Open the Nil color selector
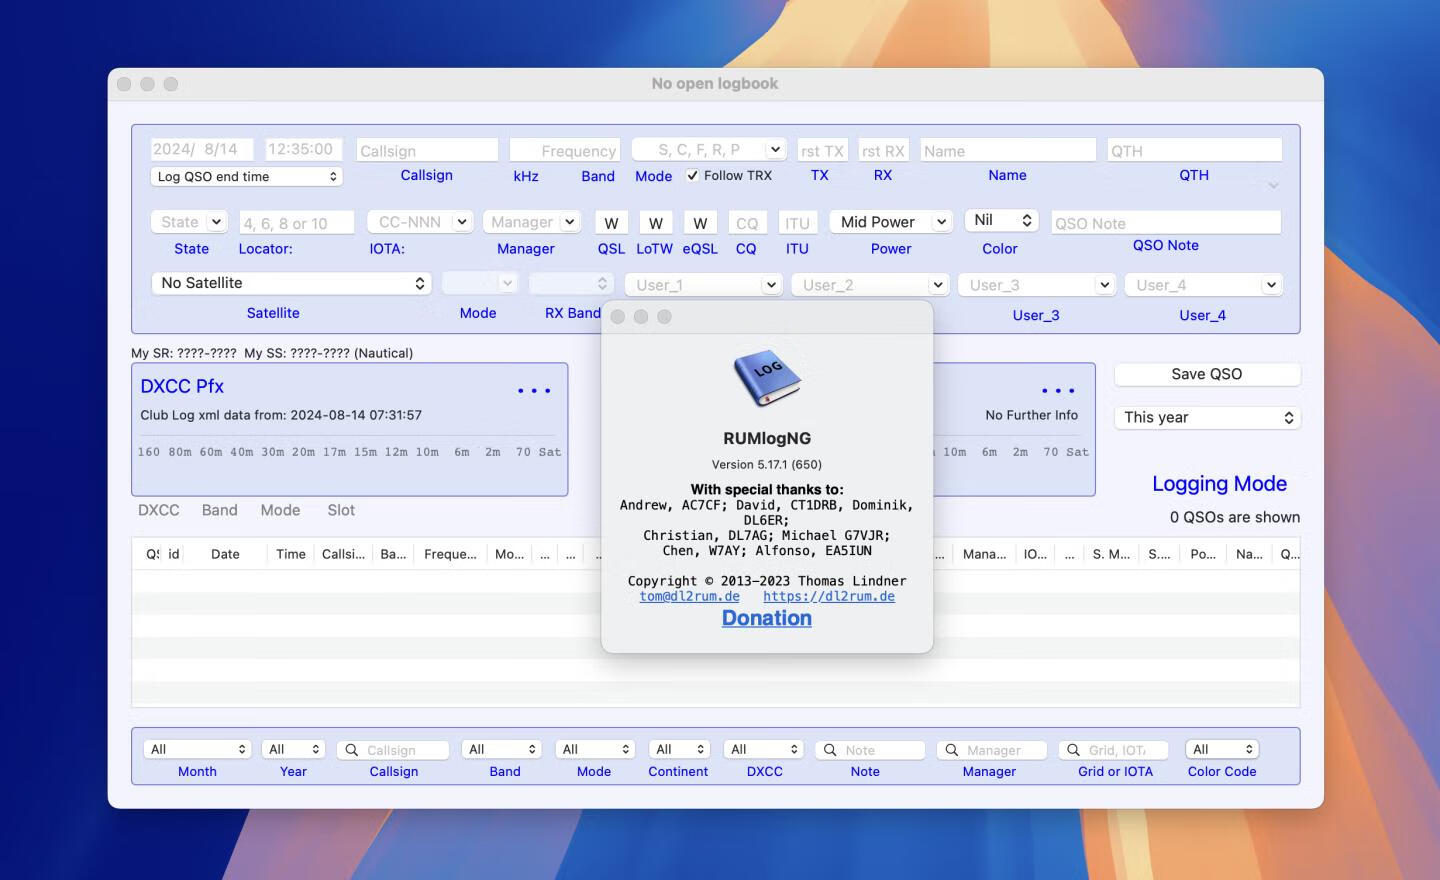This screenshot has height=880, width=1440. [x=1002, y=220]
